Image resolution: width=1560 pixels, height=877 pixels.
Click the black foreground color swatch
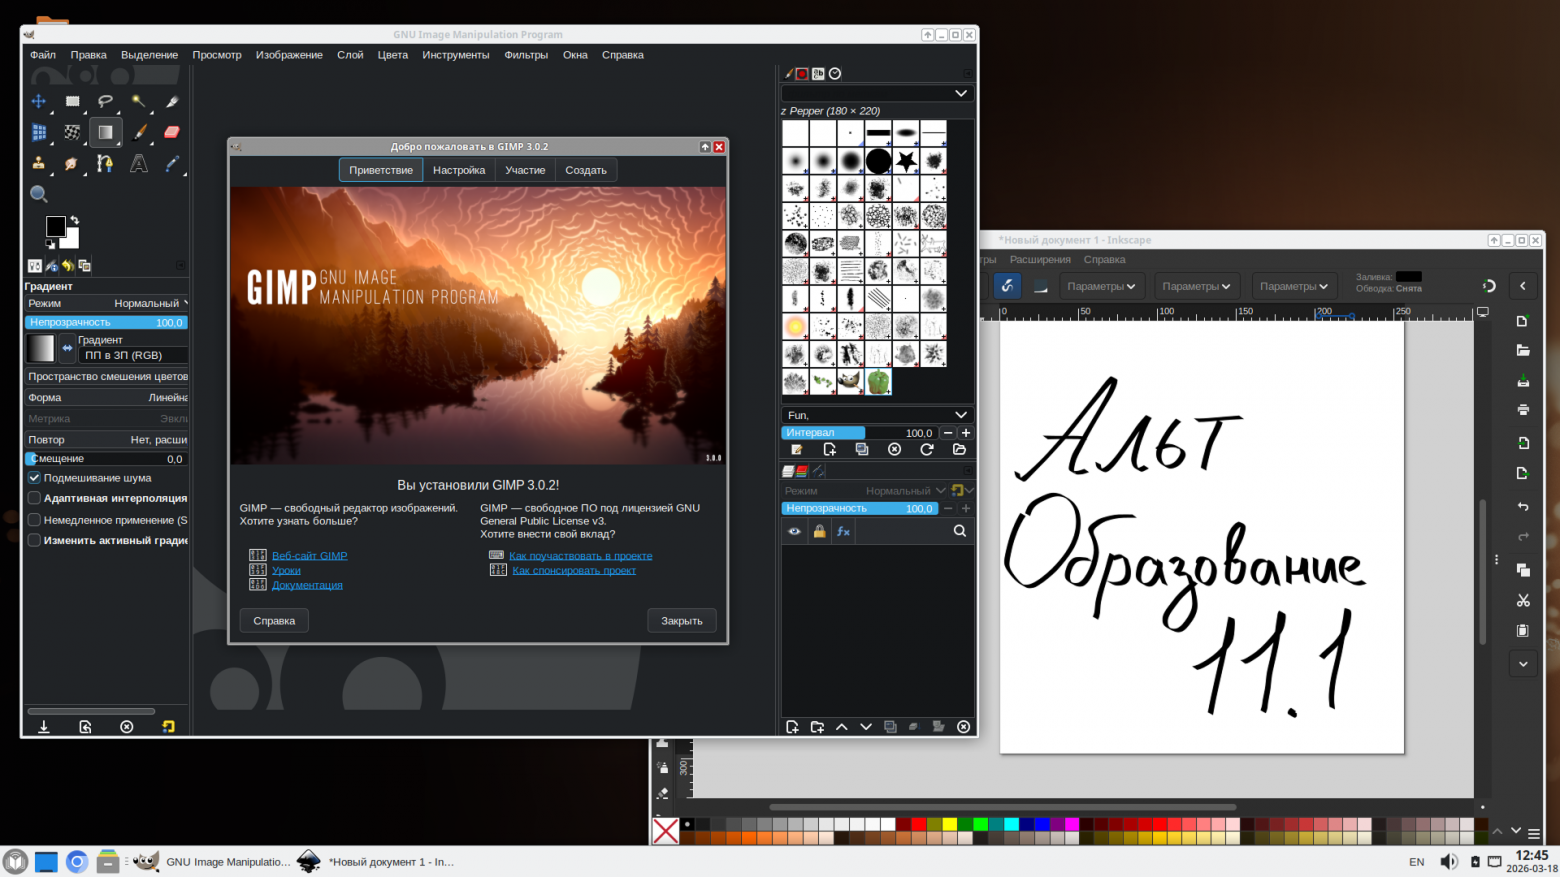tap(56, 226)
